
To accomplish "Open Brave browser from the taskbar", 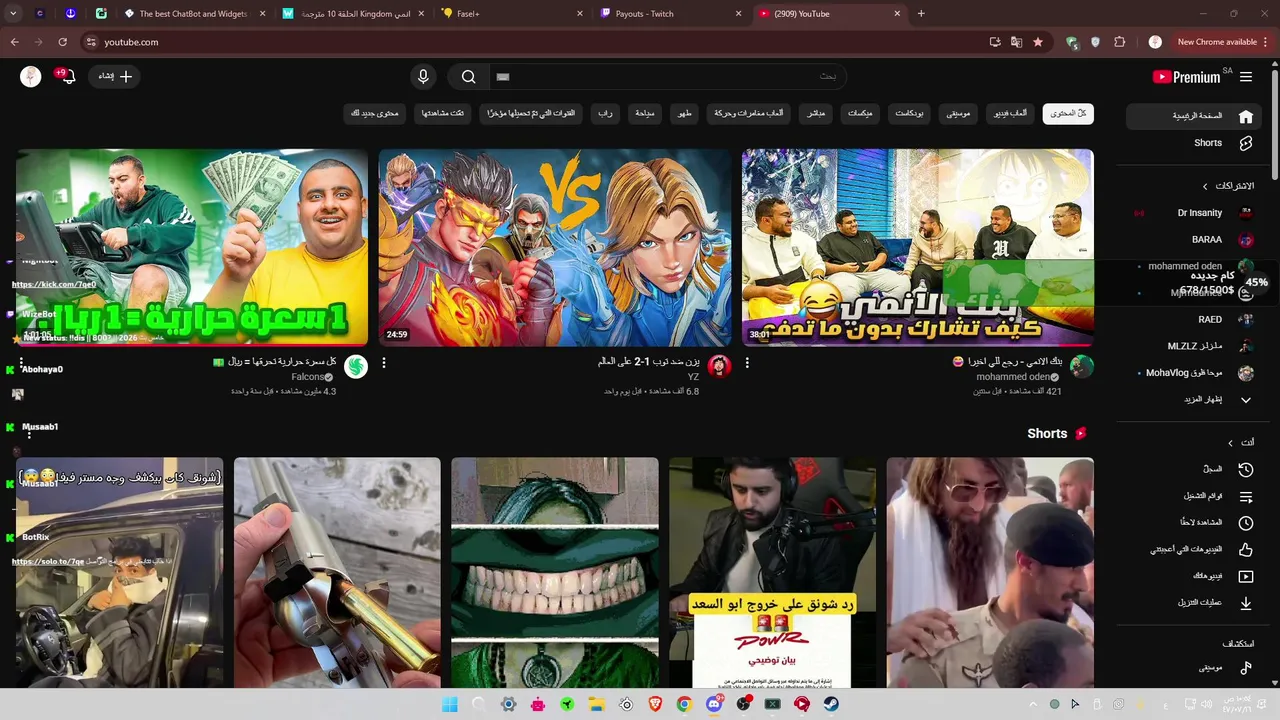I will 655,704.
